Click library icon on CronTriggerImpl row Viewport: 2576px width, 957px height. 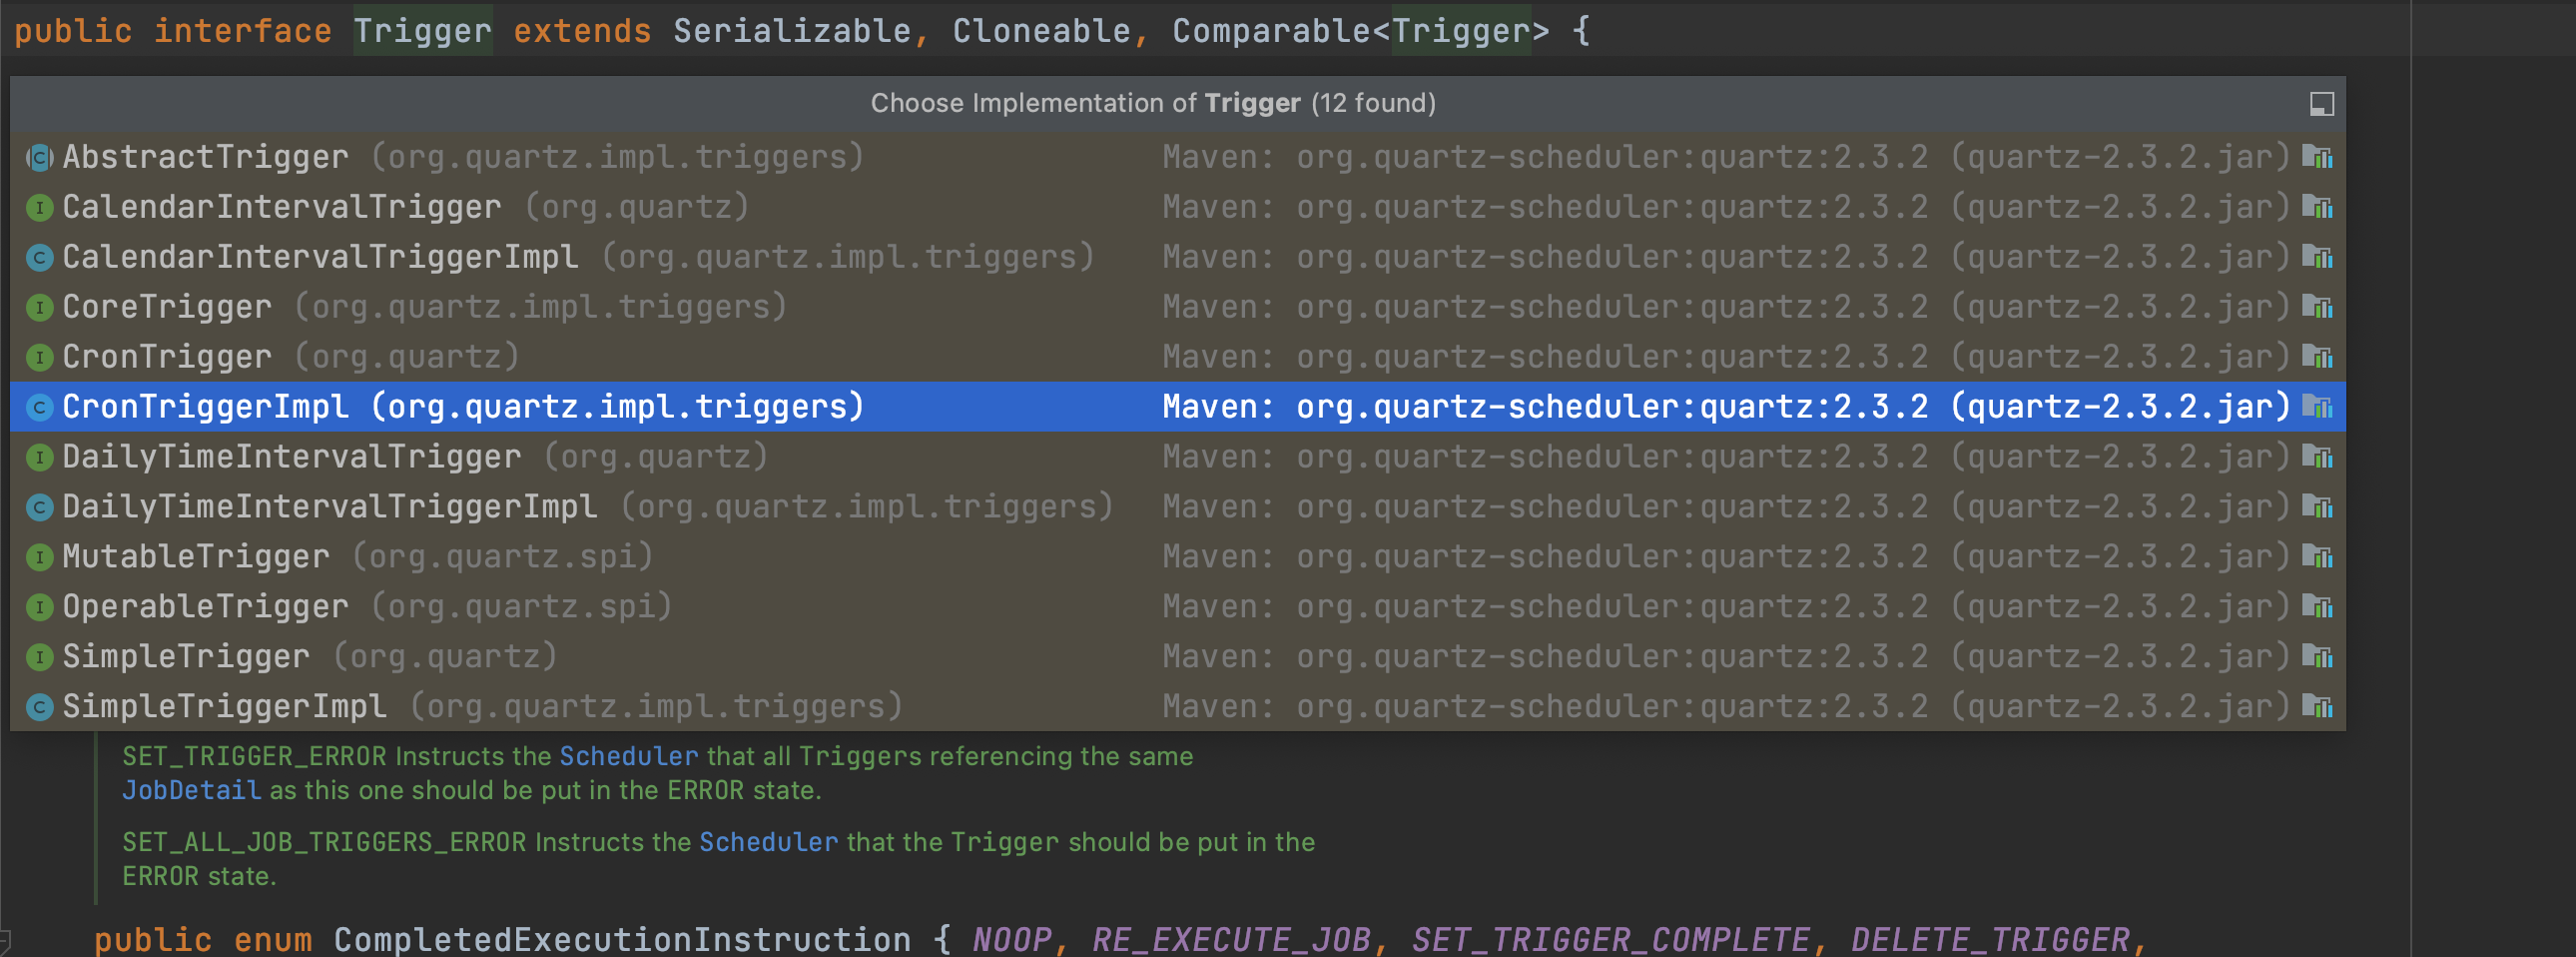coord(2317,407)
